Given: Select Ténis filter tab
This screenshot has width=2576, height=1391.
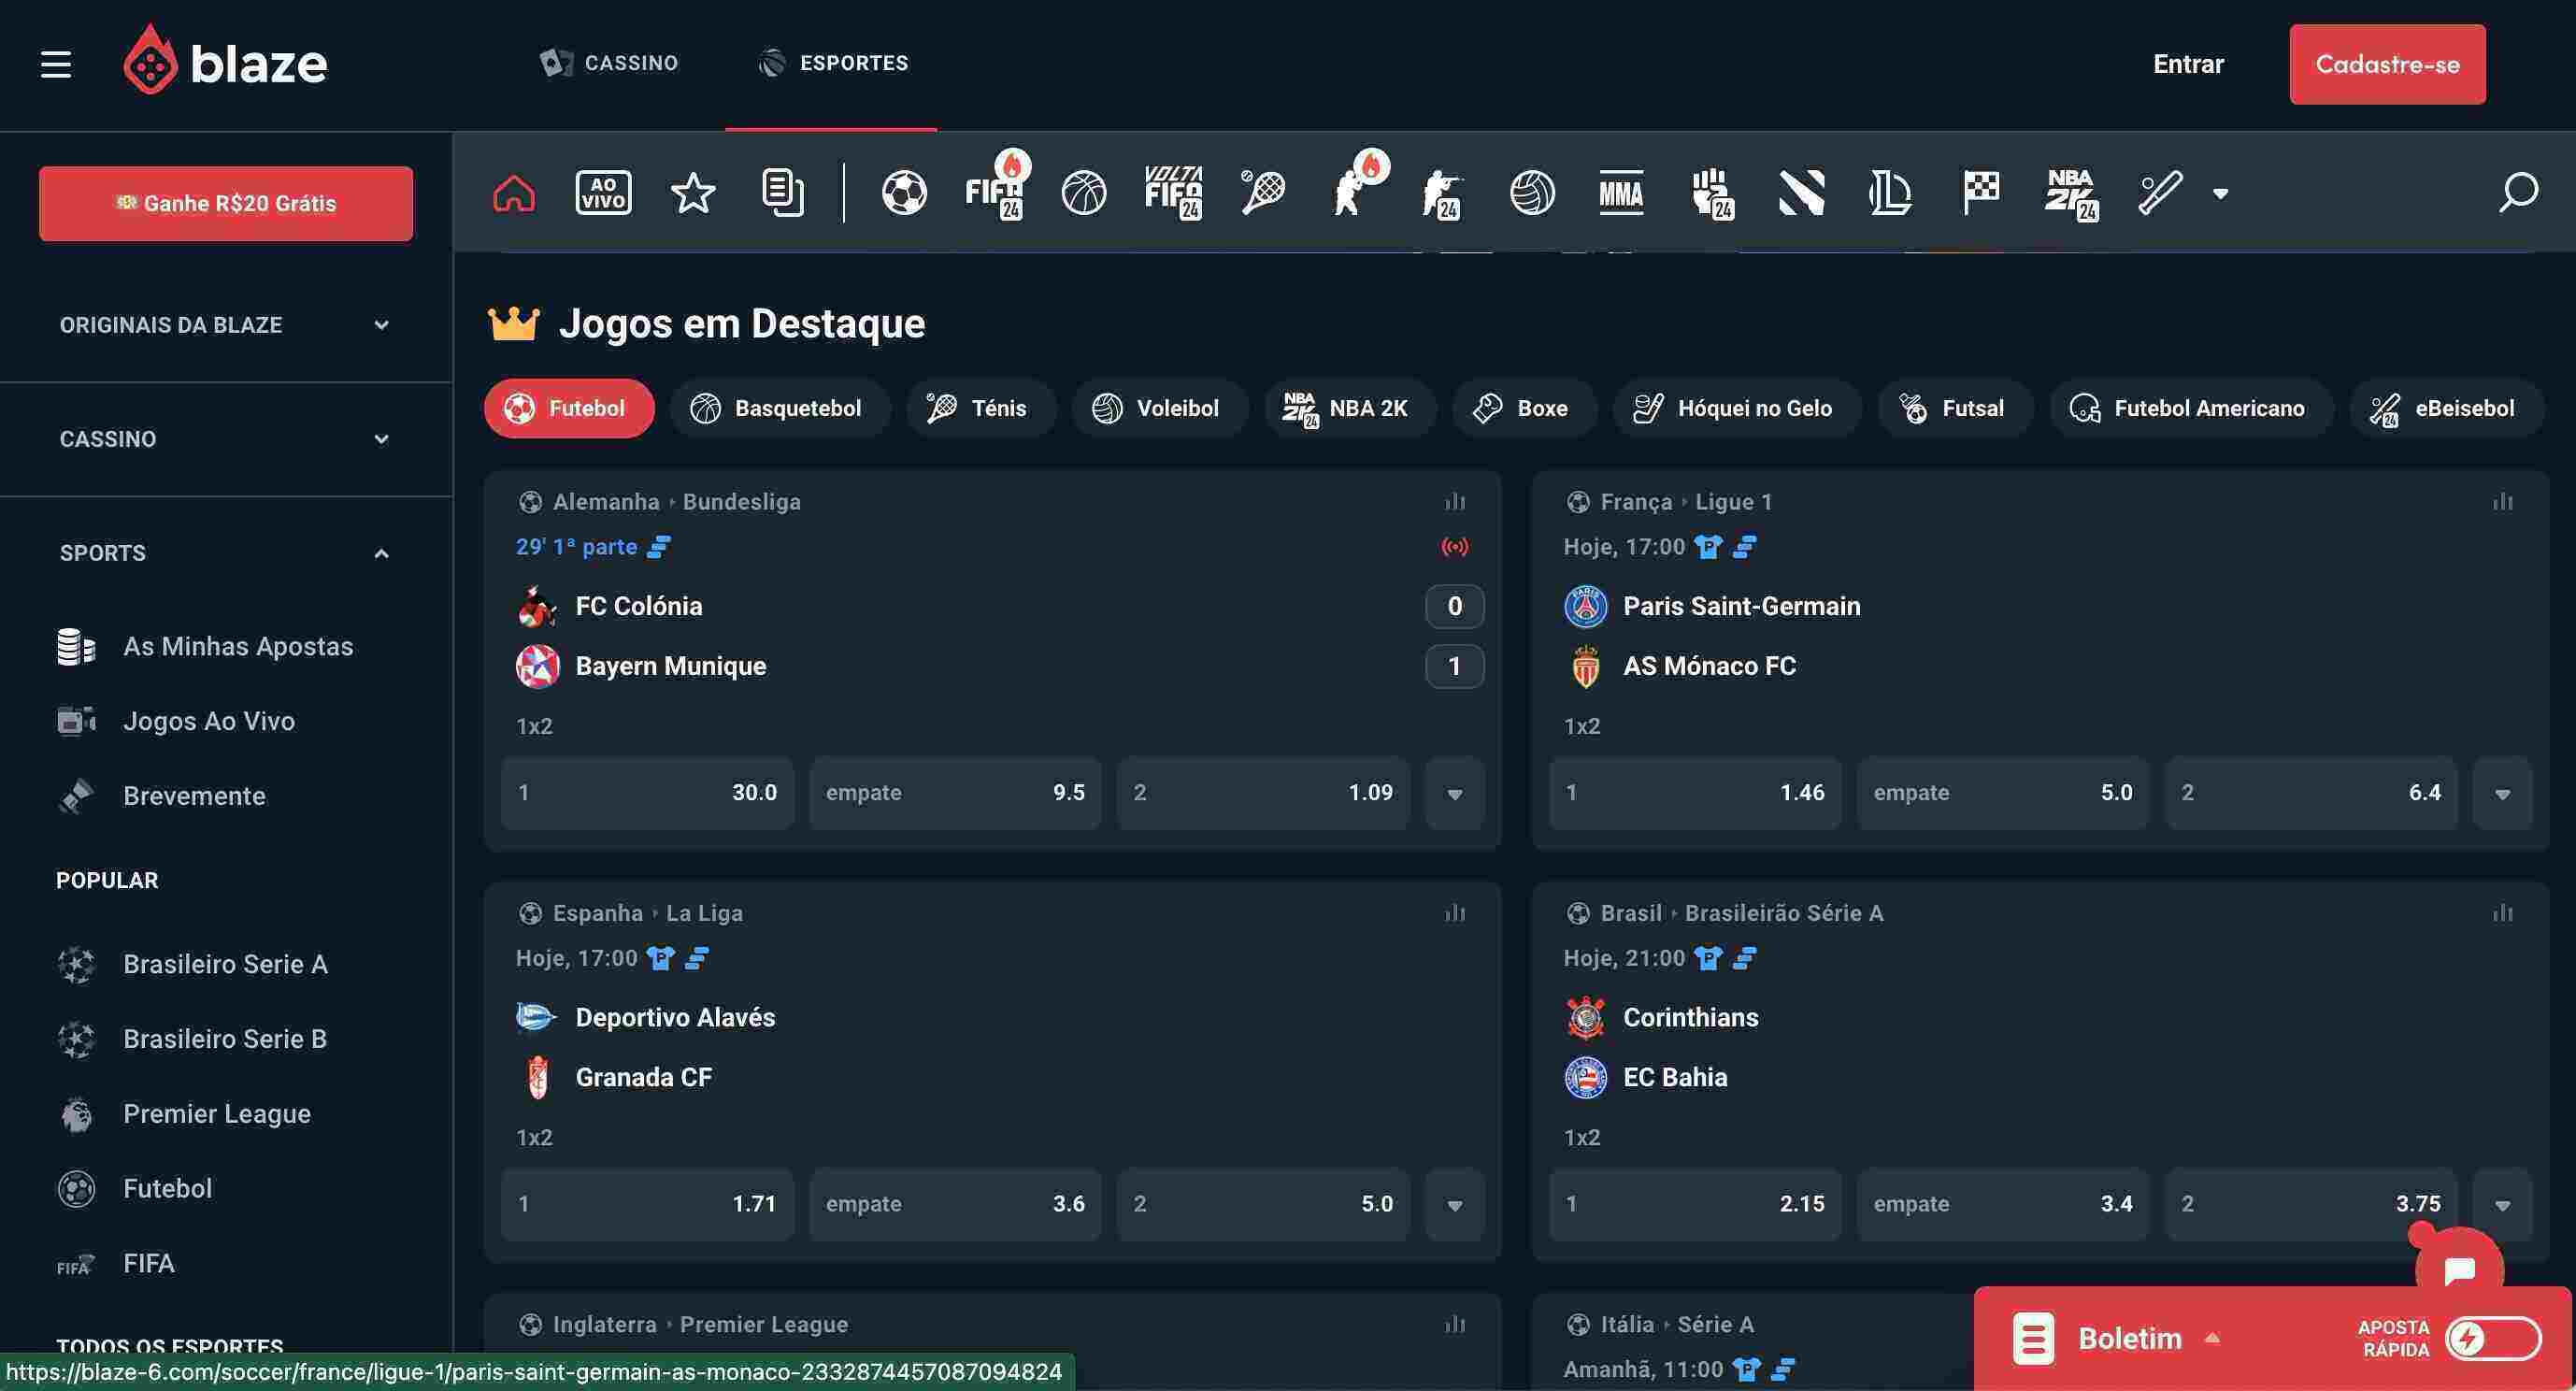Looking at the screenshot, I should [x=980, y=408].
